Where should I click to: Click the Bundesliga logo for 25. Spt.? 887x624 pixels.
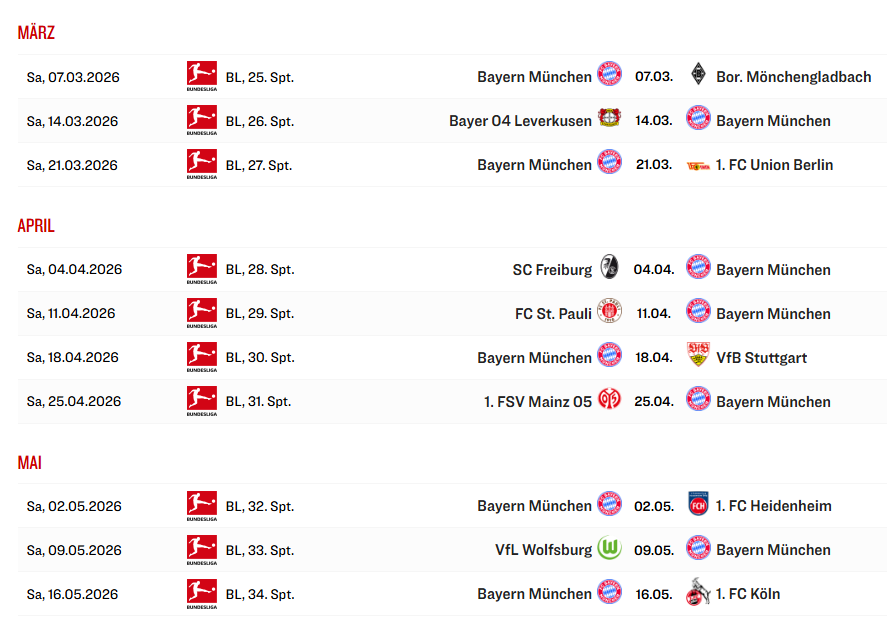point(201,76)
